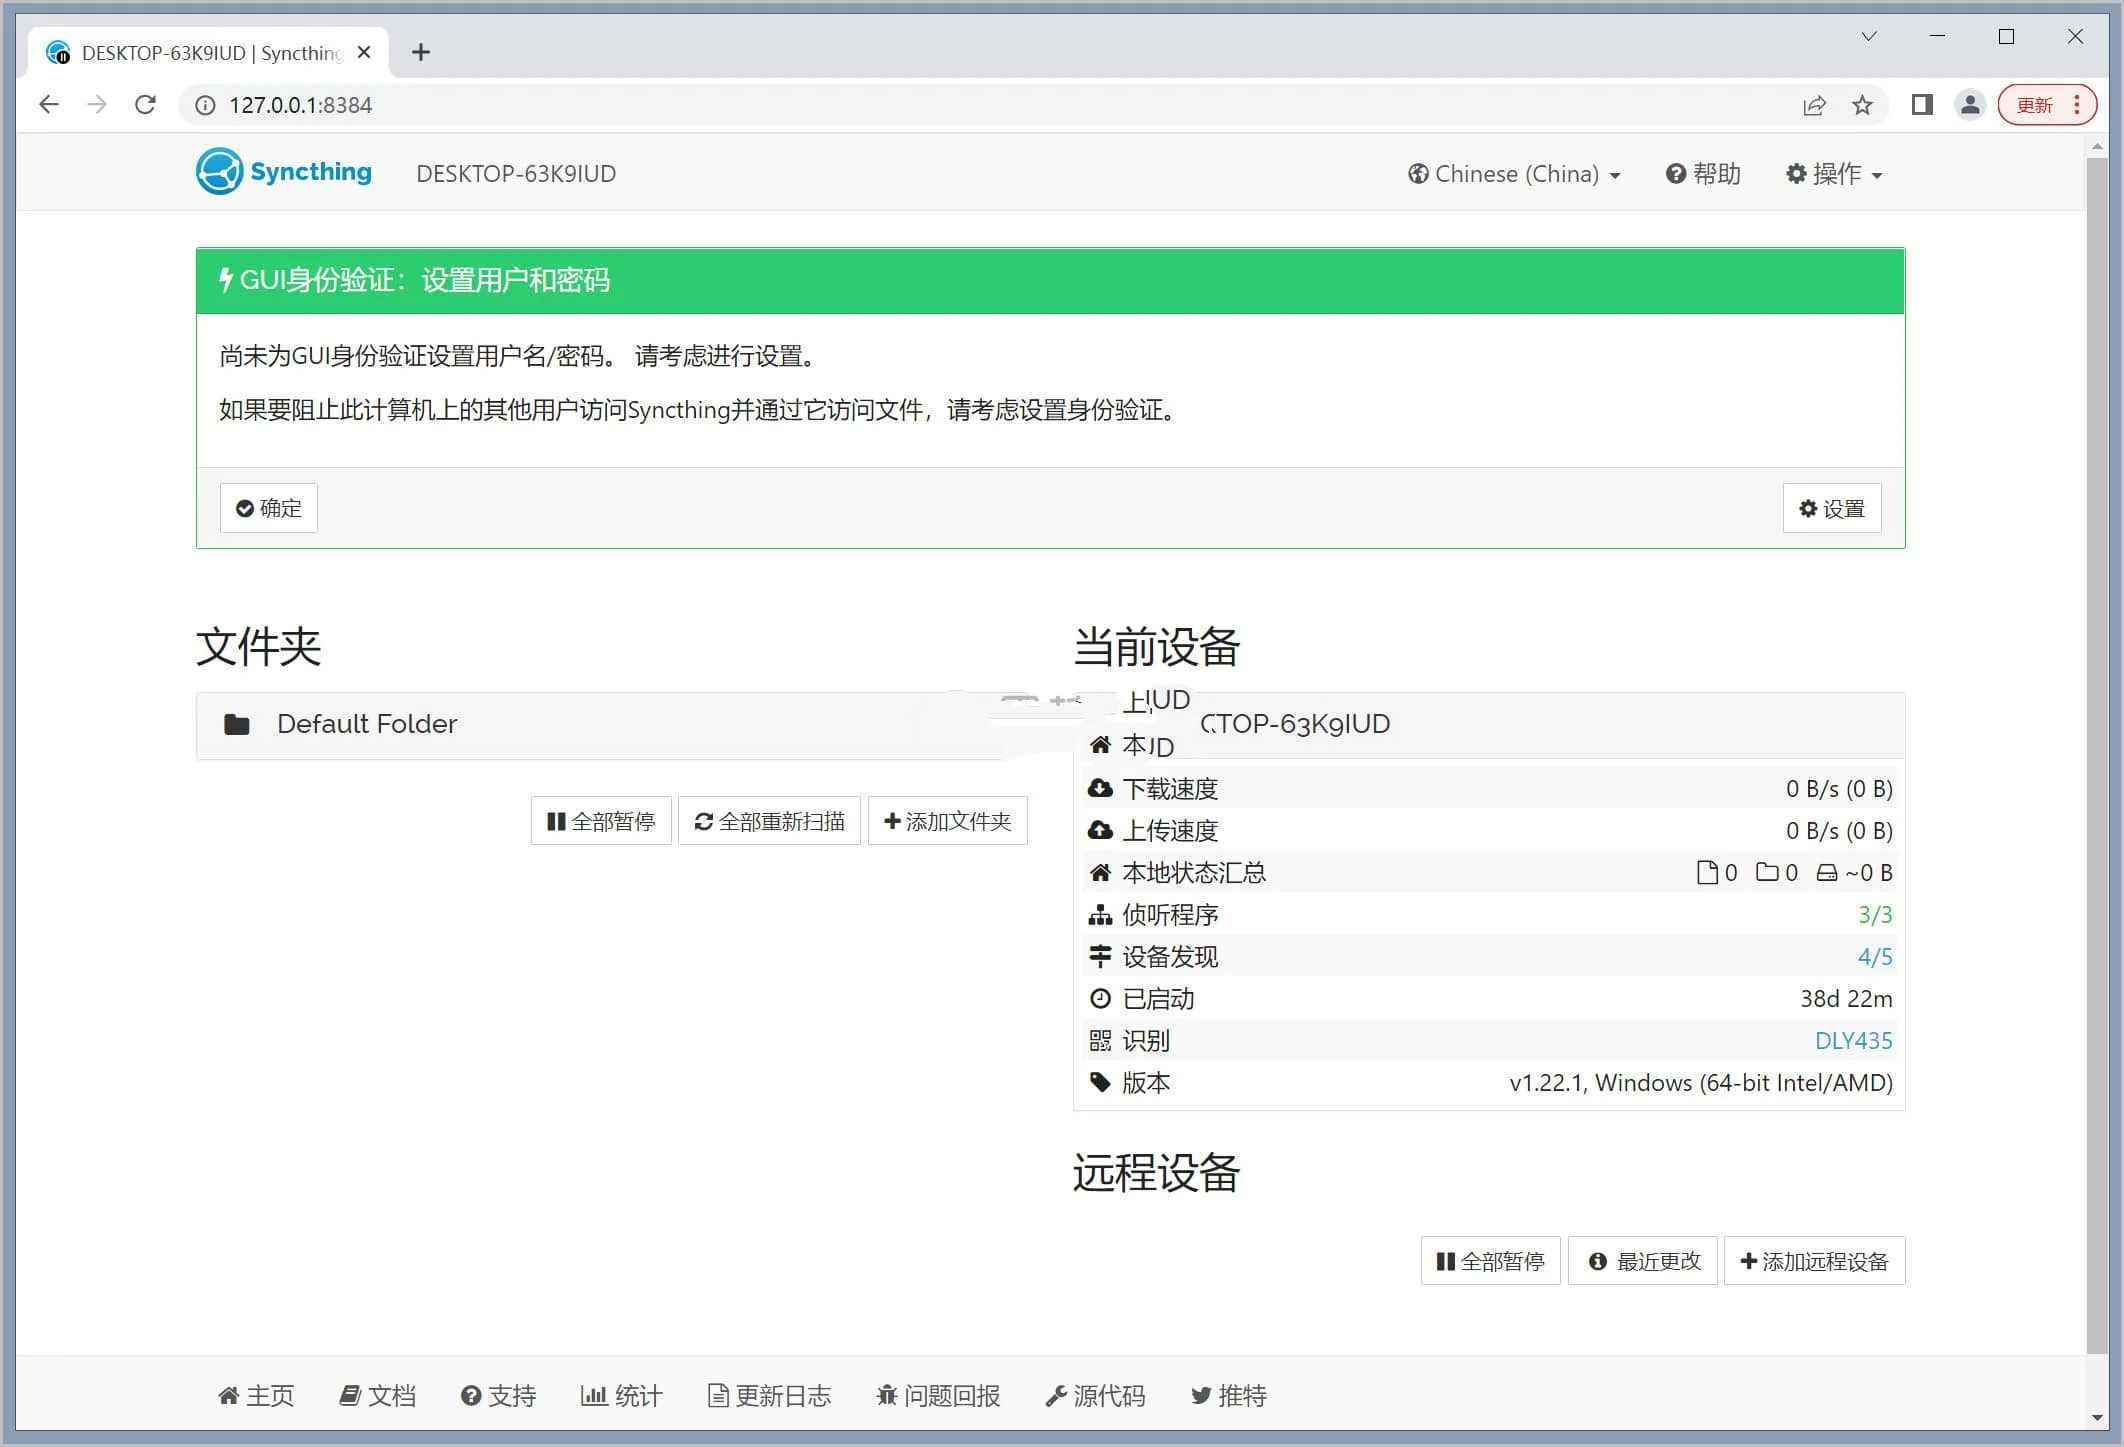This screenshot has width=2124, height=1447.
Task: Click the bar-chart icon next to 统计
Action: tap(595, 1395)
